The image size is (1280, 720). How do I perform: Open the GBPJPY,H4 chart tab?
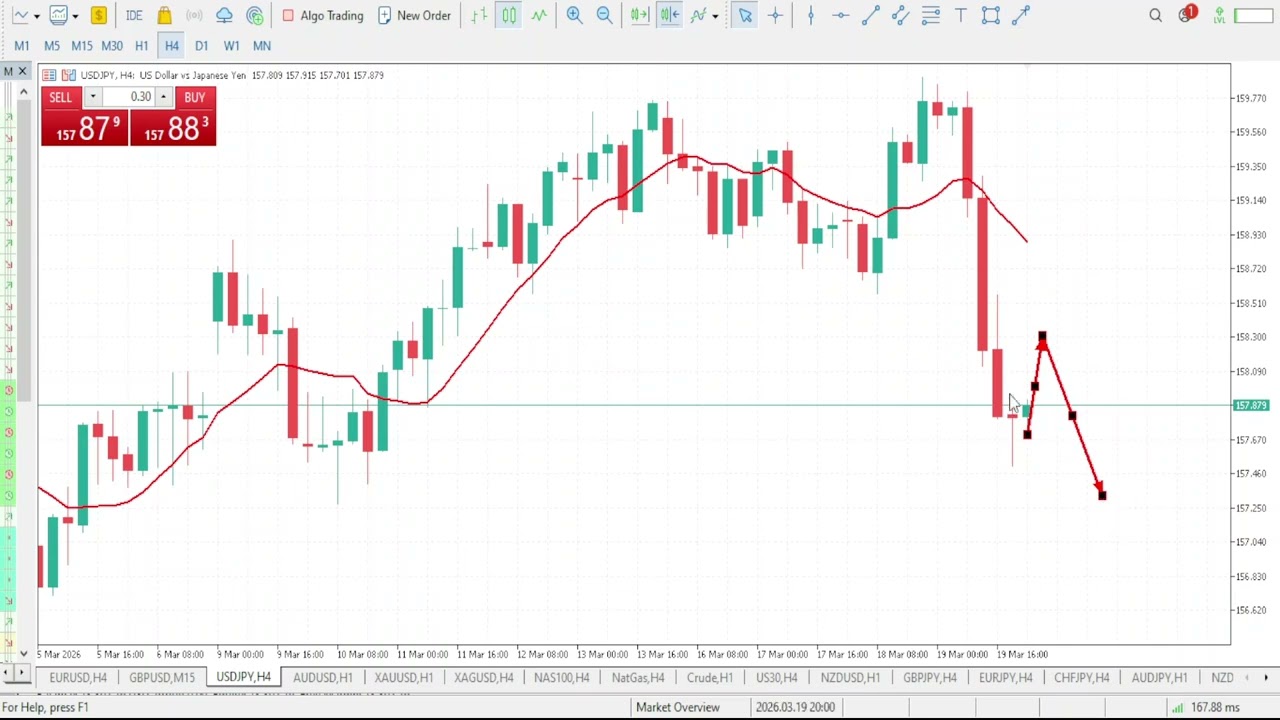coord(930,678)
